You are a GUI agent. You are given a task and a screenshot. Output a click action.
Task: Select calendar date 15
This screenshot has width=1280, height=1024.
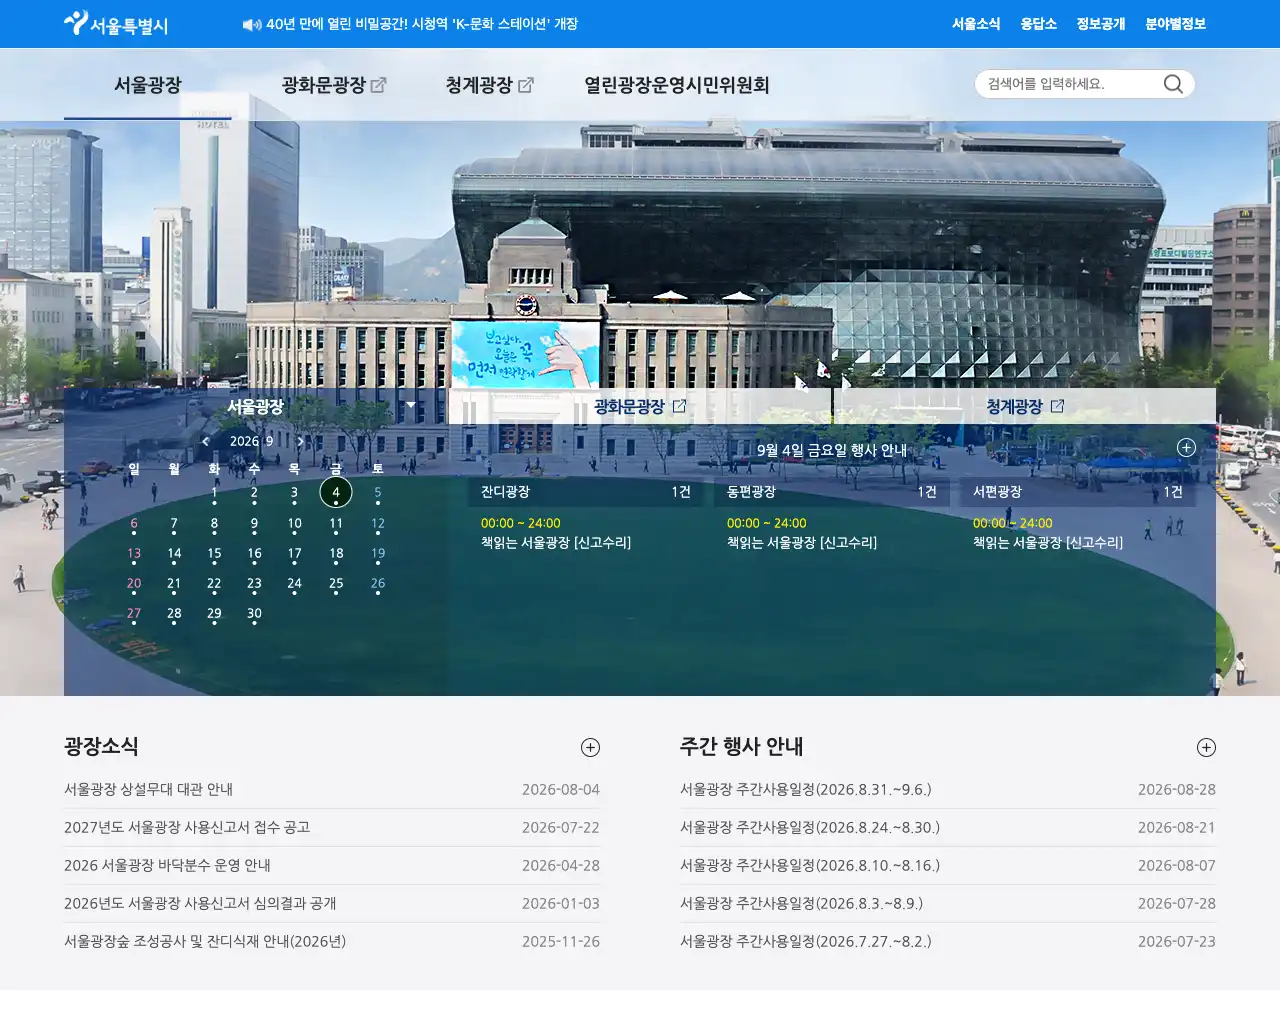click(x=214, y=554)
